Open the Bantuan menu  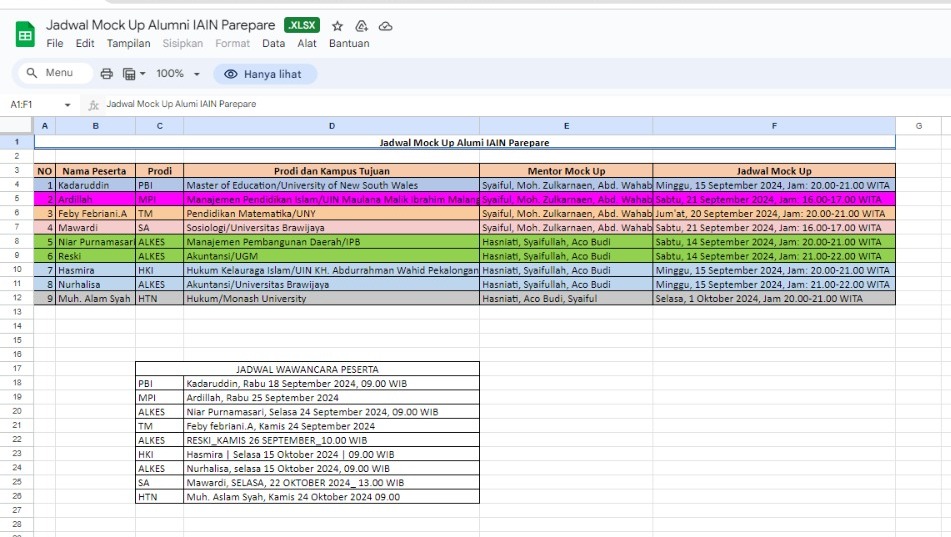point(349,44)
